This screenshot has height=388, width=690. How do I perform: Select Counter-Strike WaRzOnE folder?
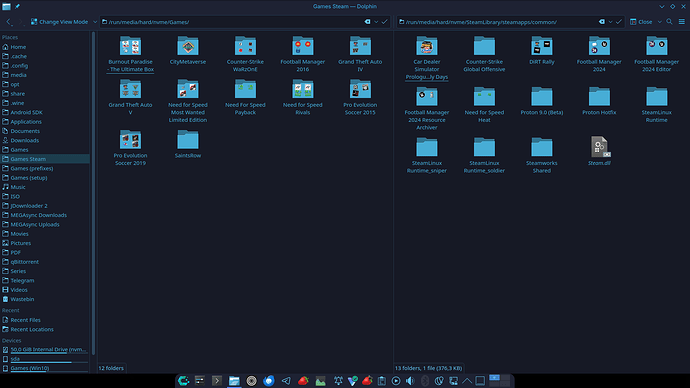click(x=245, y=54)
